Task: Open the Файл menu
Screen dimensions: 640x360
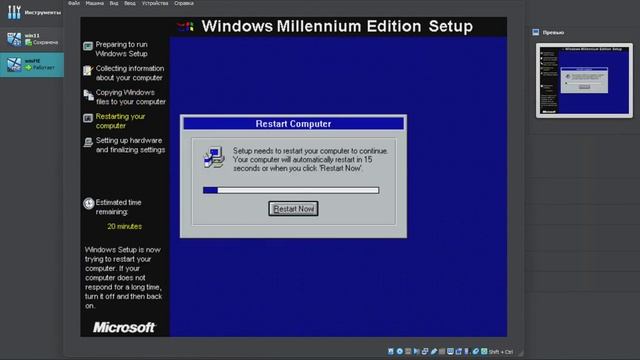Action: [74, 3]
